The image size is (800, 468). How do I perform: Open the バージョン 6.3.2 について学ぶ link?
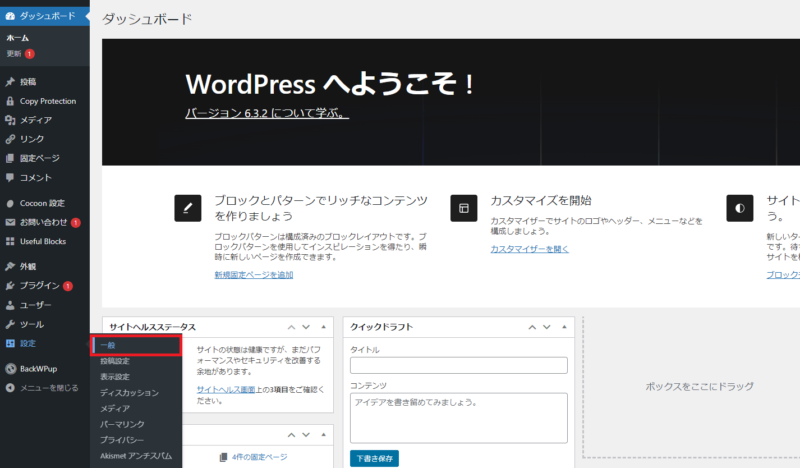267,113
